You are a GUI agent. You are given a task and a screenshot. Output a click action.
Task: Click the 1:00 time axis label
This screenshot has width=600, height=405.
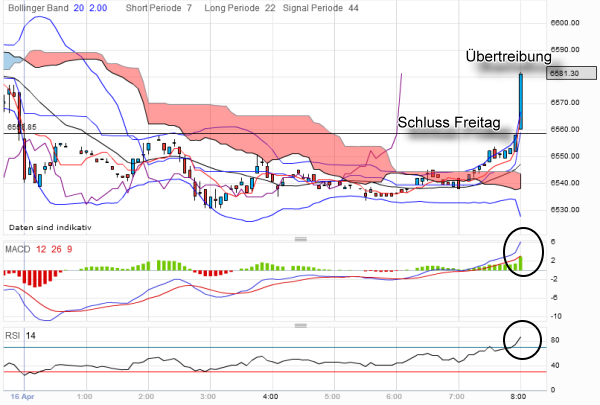84,396
